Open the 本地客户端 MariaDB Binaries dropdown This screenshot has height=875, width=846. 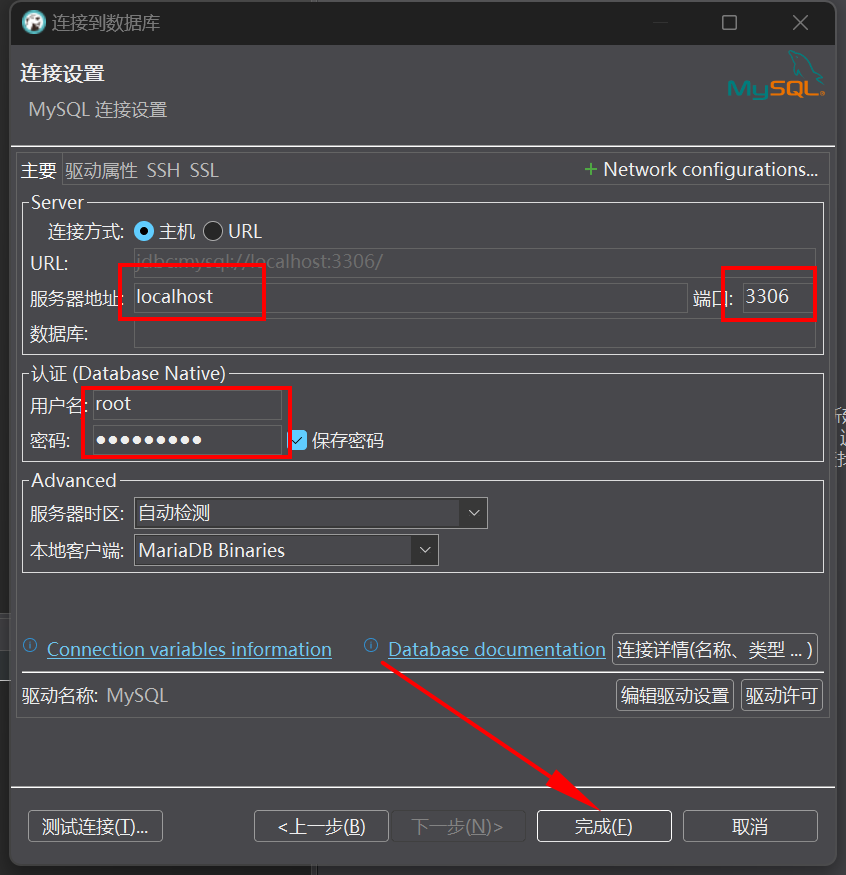point(426,550)
